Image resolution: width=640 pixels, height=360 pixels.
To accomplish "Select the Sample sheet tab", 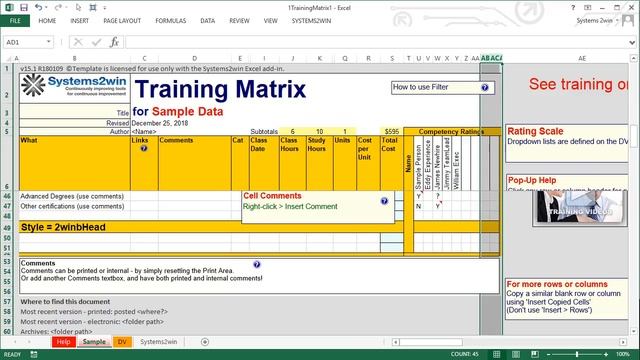I will (94, 342).
